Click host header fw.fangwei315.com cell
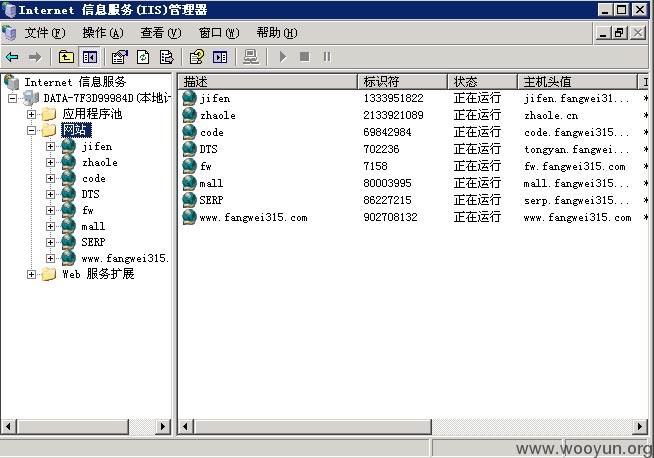 [x=575, y=166]
